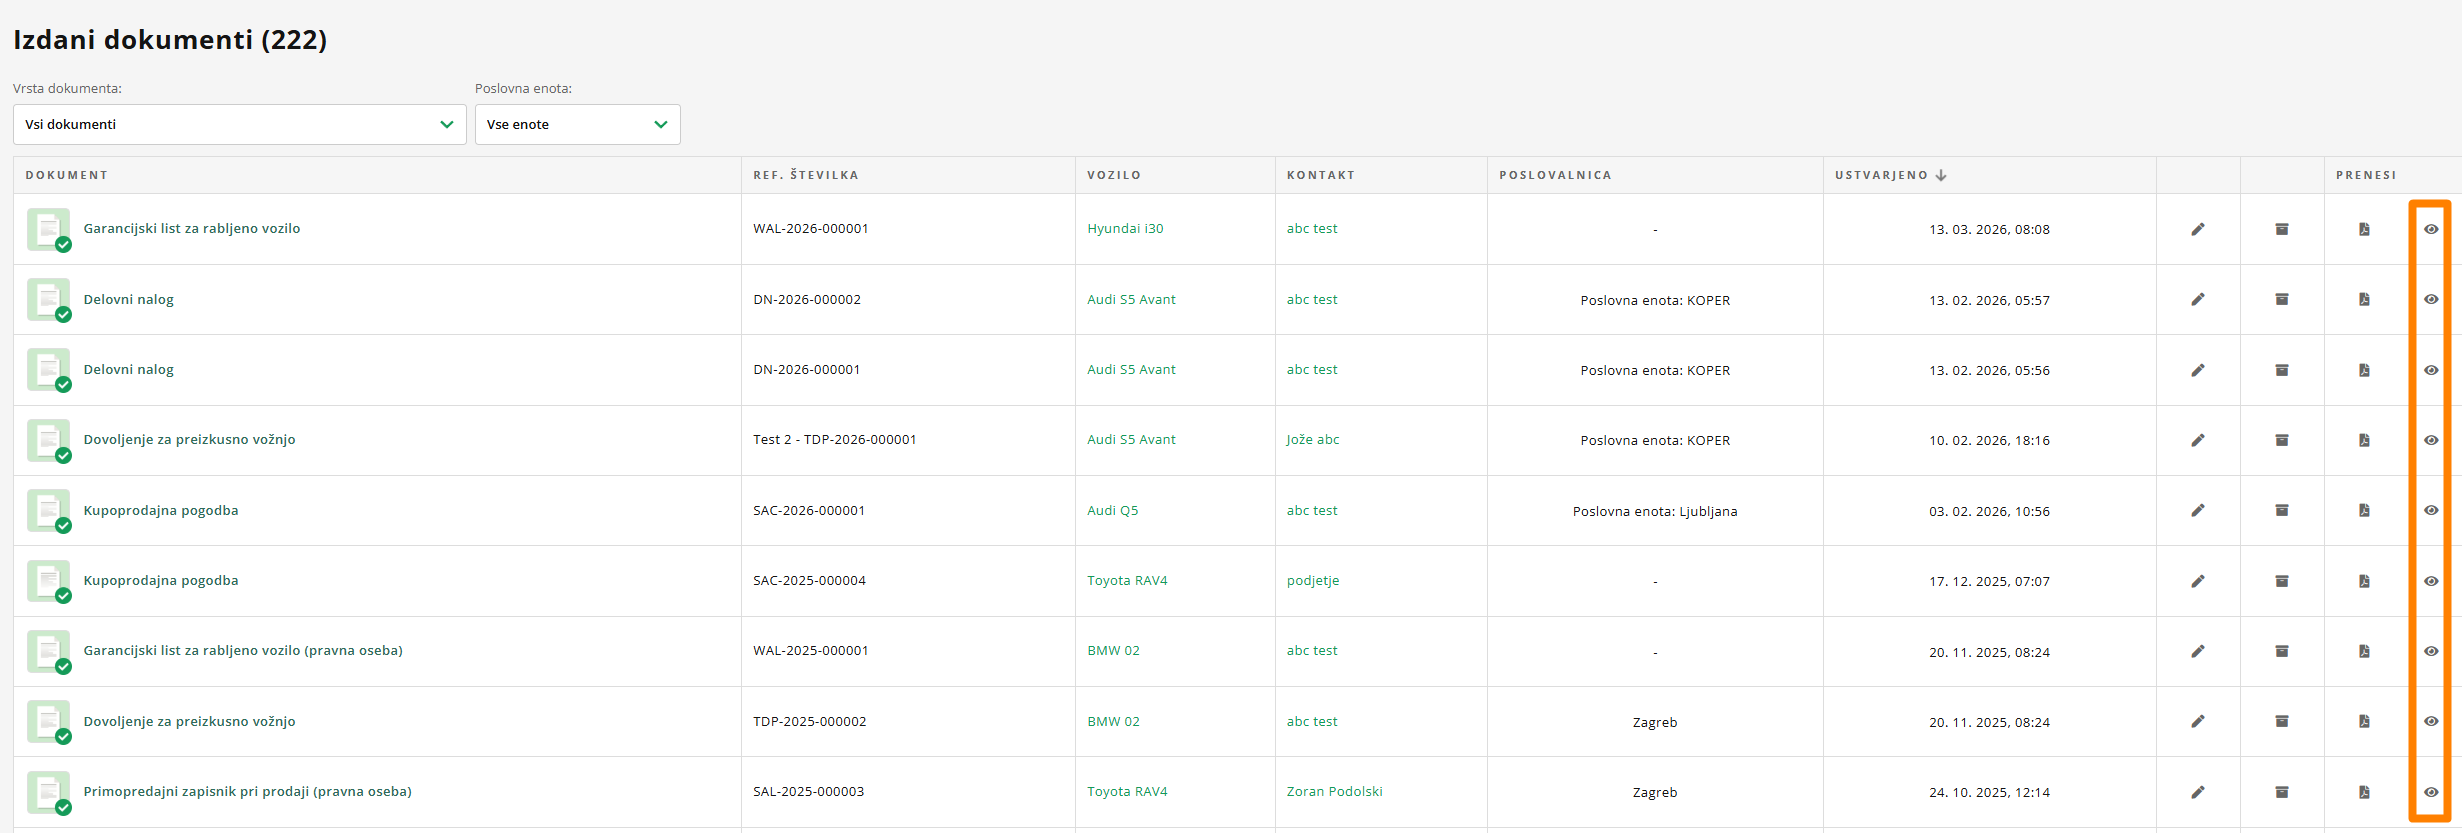Screen dimensions: 2462x833
Task: Click document icon of Test 2 - TDP-2026-000001
Action: pos(48,440)
